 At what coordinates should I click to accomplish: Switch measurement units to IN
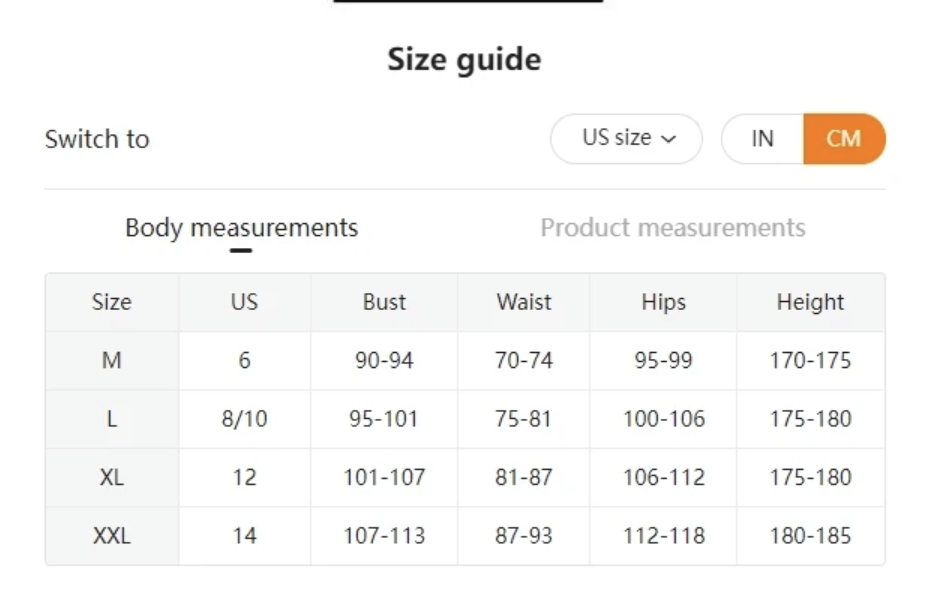(x=761, y=139)
